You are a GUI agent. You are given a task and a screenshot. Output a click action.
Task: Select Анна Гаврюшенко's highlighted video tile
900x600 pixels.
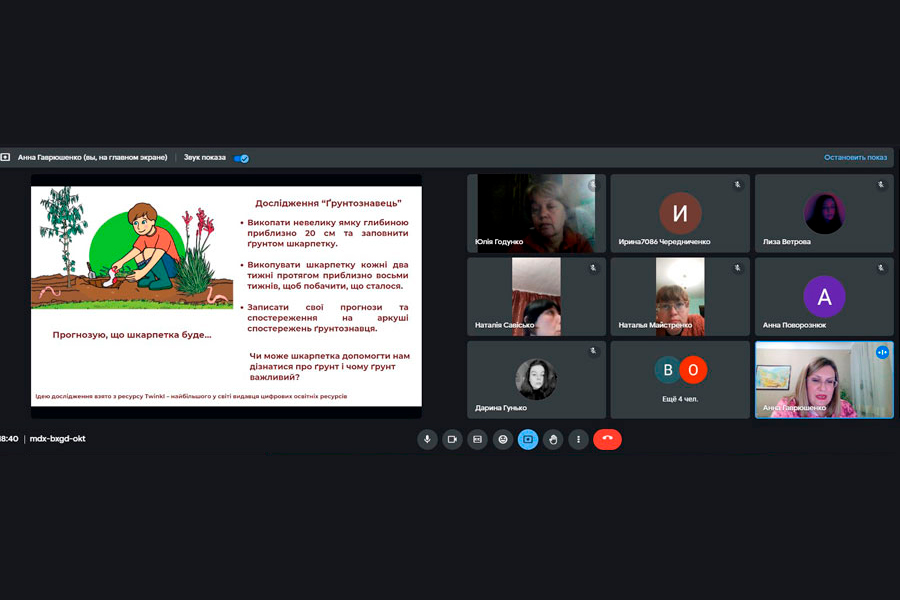(x=824, y=380)
